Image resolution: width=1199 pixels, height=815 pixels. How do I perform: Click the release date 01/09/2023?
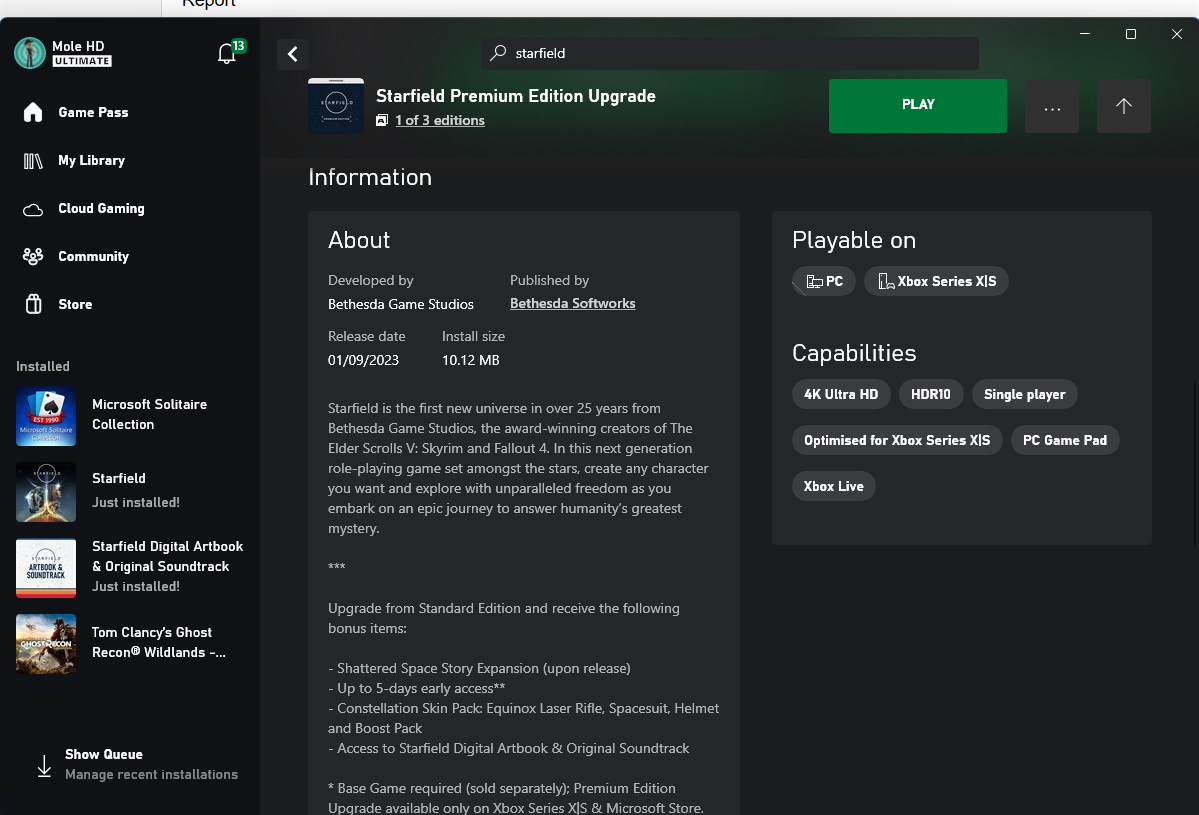(x=363, y=360)
